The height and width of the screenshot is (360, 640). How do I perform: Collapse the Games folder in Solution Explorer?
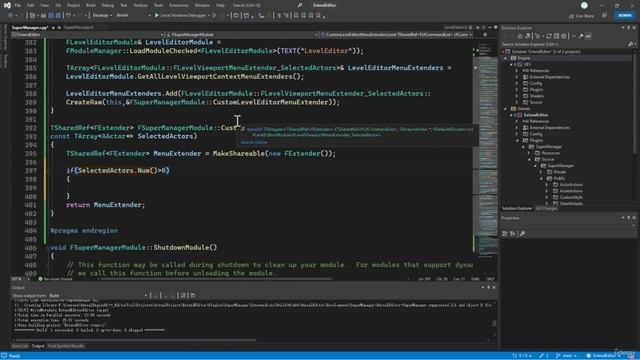(x=505, y=109)
